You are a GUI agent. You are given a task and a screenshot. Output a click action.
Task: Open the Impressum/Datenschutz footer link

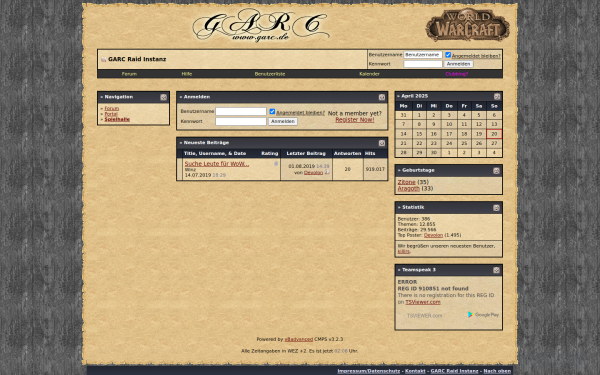pyautogui.click(x=368, y=371)
